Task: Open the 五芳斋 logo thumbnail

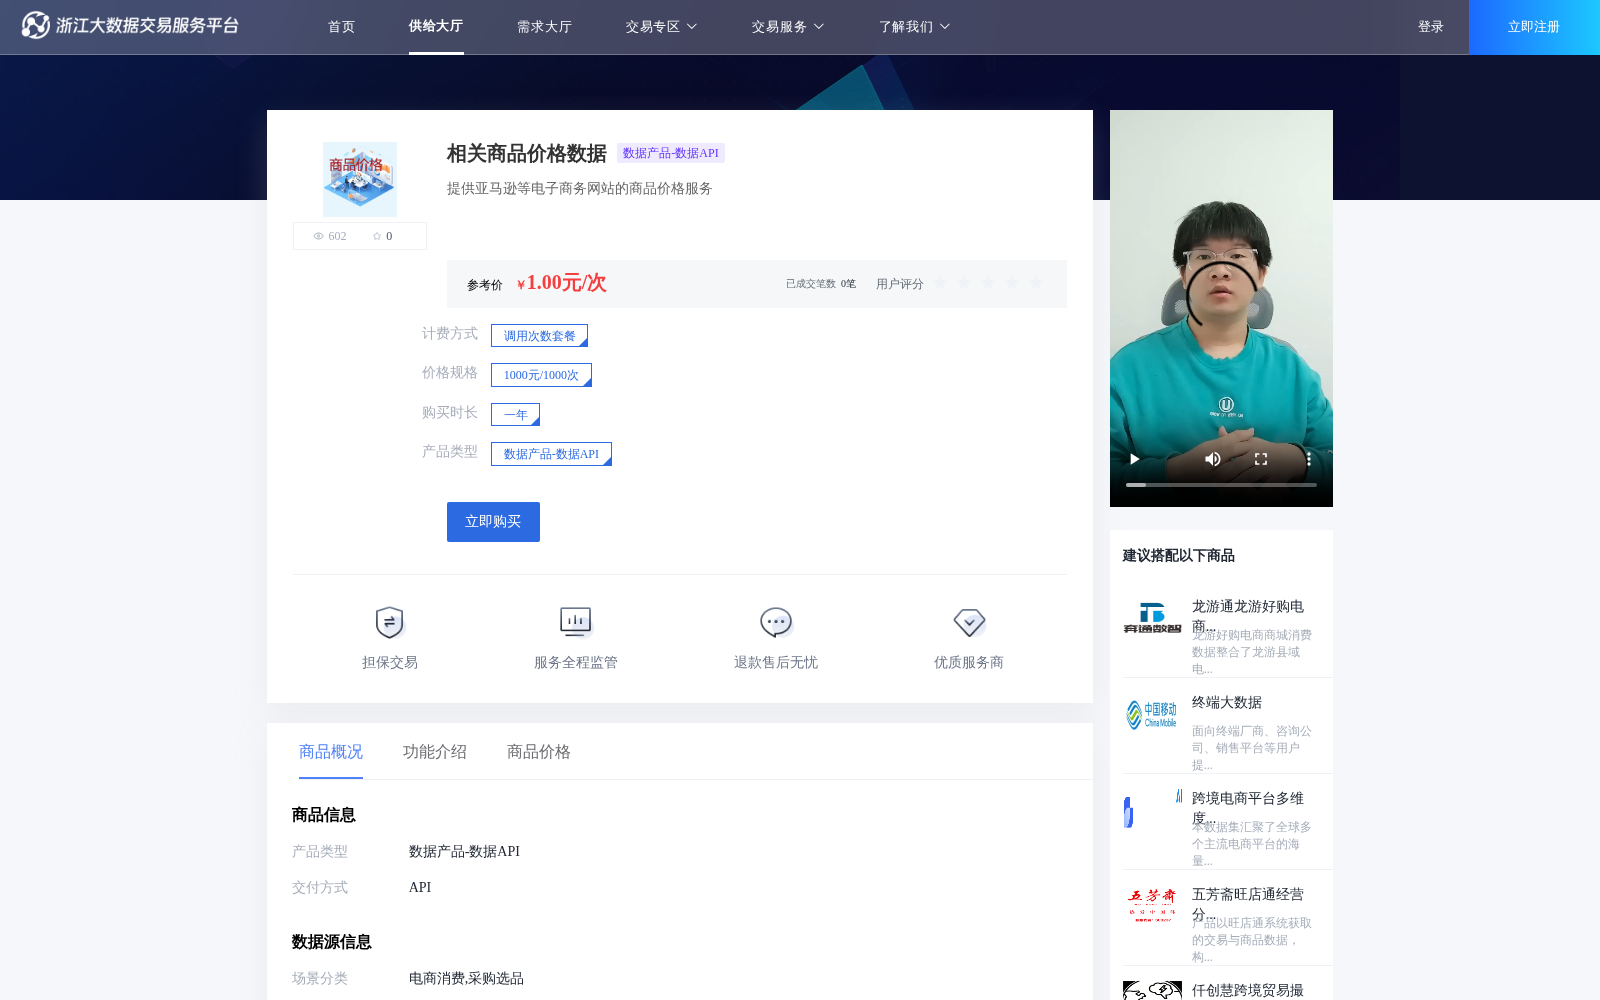Action: (x=1152, y=906)
